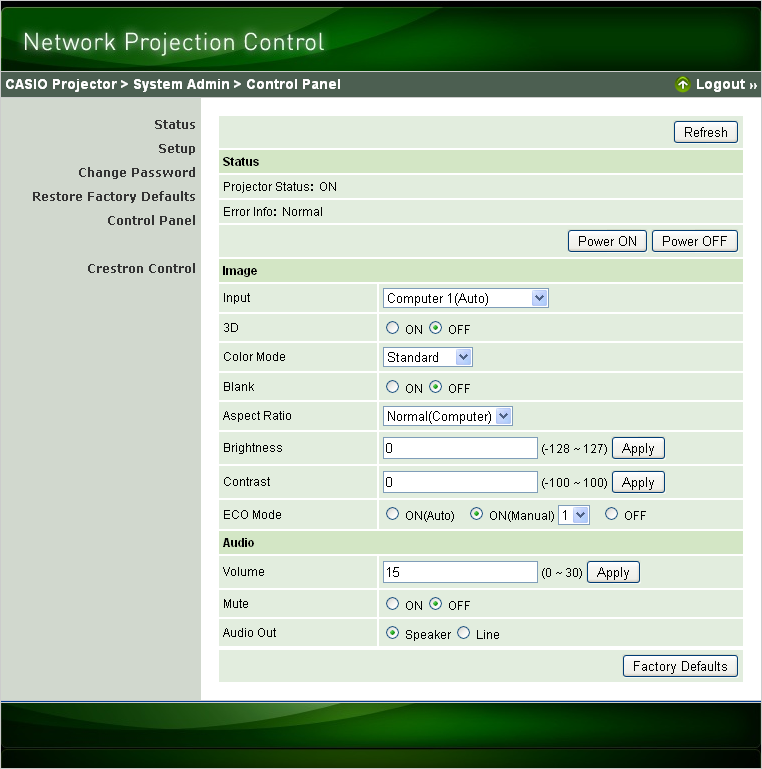Open Restore Factory Defaults page

point(114,197)
